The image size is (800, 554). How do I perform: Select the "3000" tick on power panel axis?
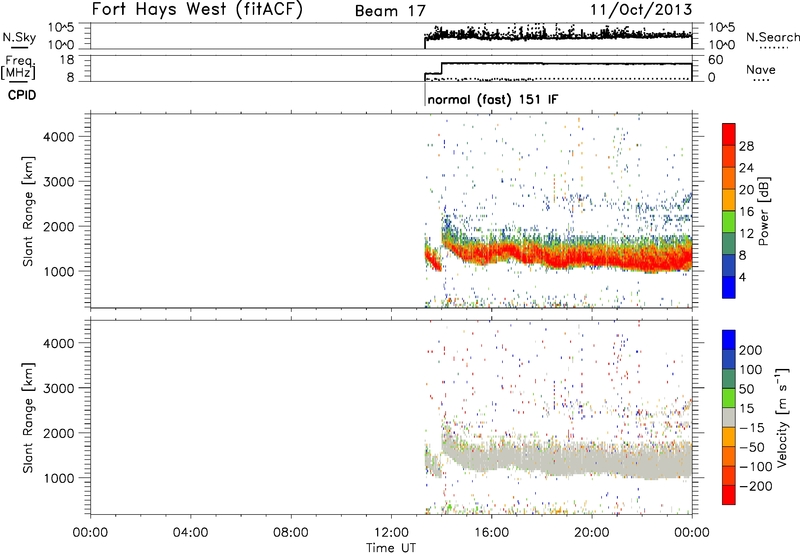click(x=59, y=182)
